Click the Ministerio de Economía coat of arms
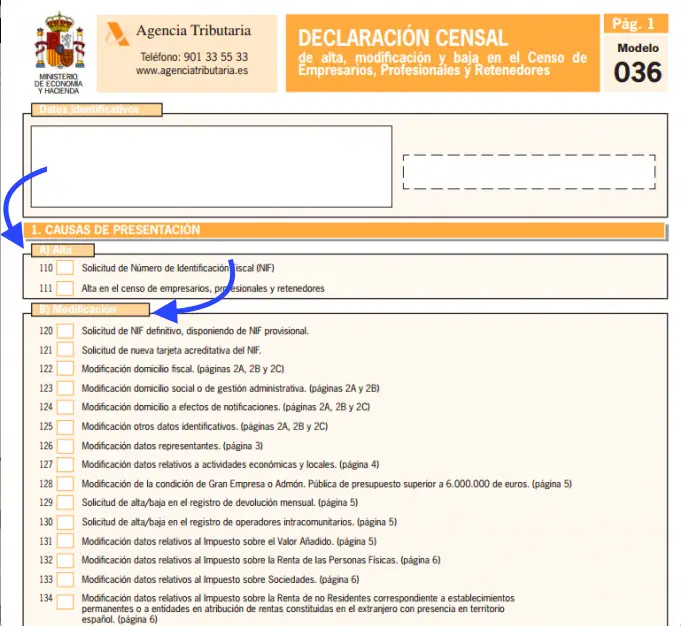The height and width of the screenshot is (626, 681). (60, 40)
